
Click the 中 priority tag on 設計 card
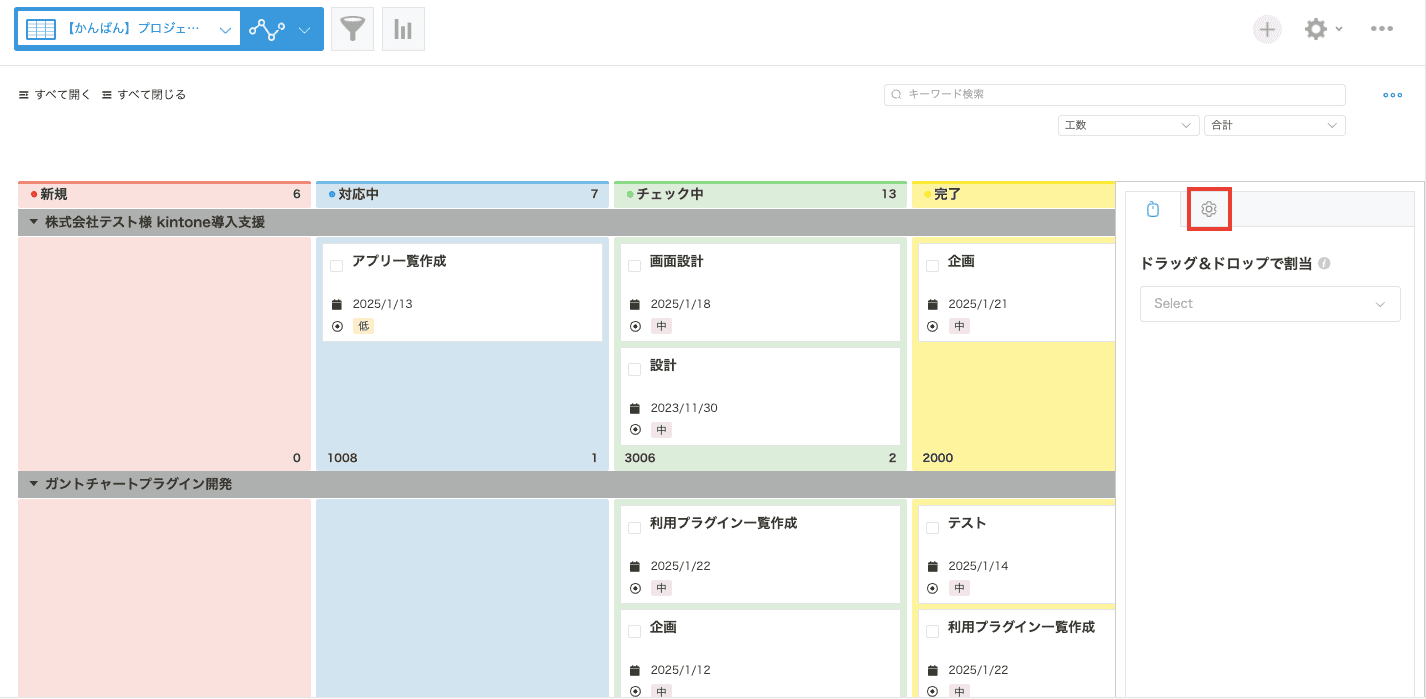pos(661,430)
